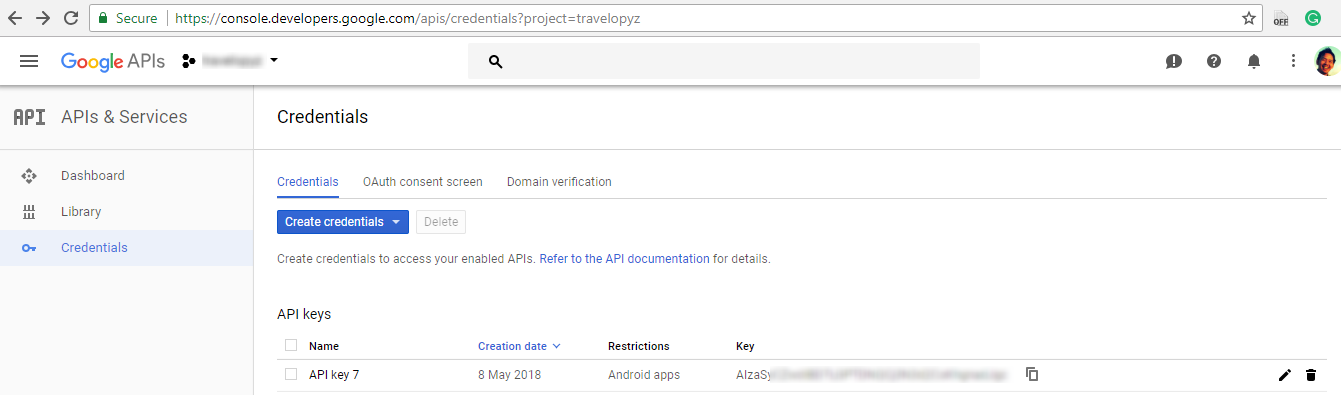Image resolution: width=1341 pixels, height=395 pixels.
Task: Go back with the browser back arrow
Action: coord(15,18)
